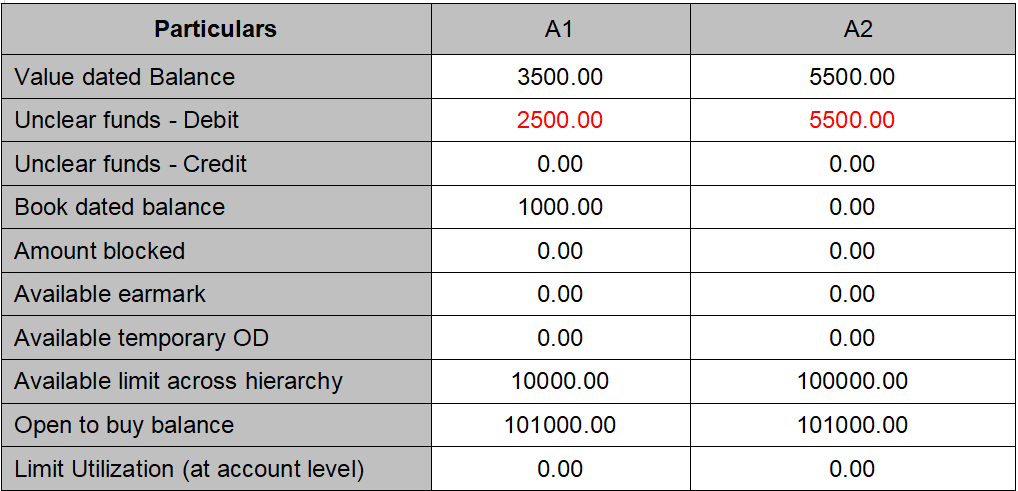Select A1 Book dated balance 1000.00
The image size is (1018, 491).
(559, 207)
